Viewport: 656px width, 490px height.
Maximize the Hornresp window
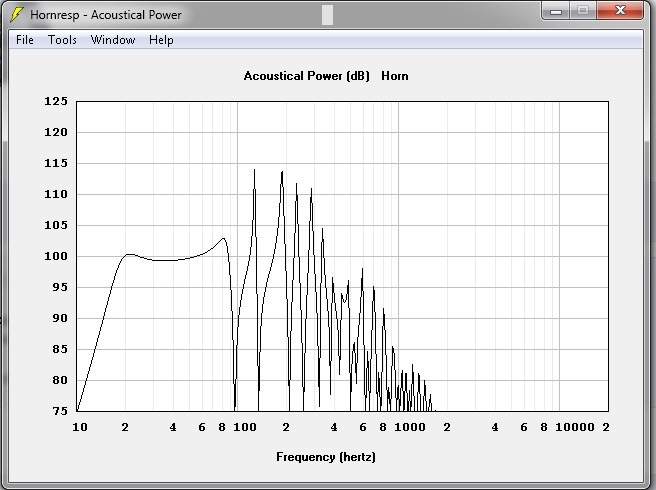pyautogui.click(x=583, y=11)
